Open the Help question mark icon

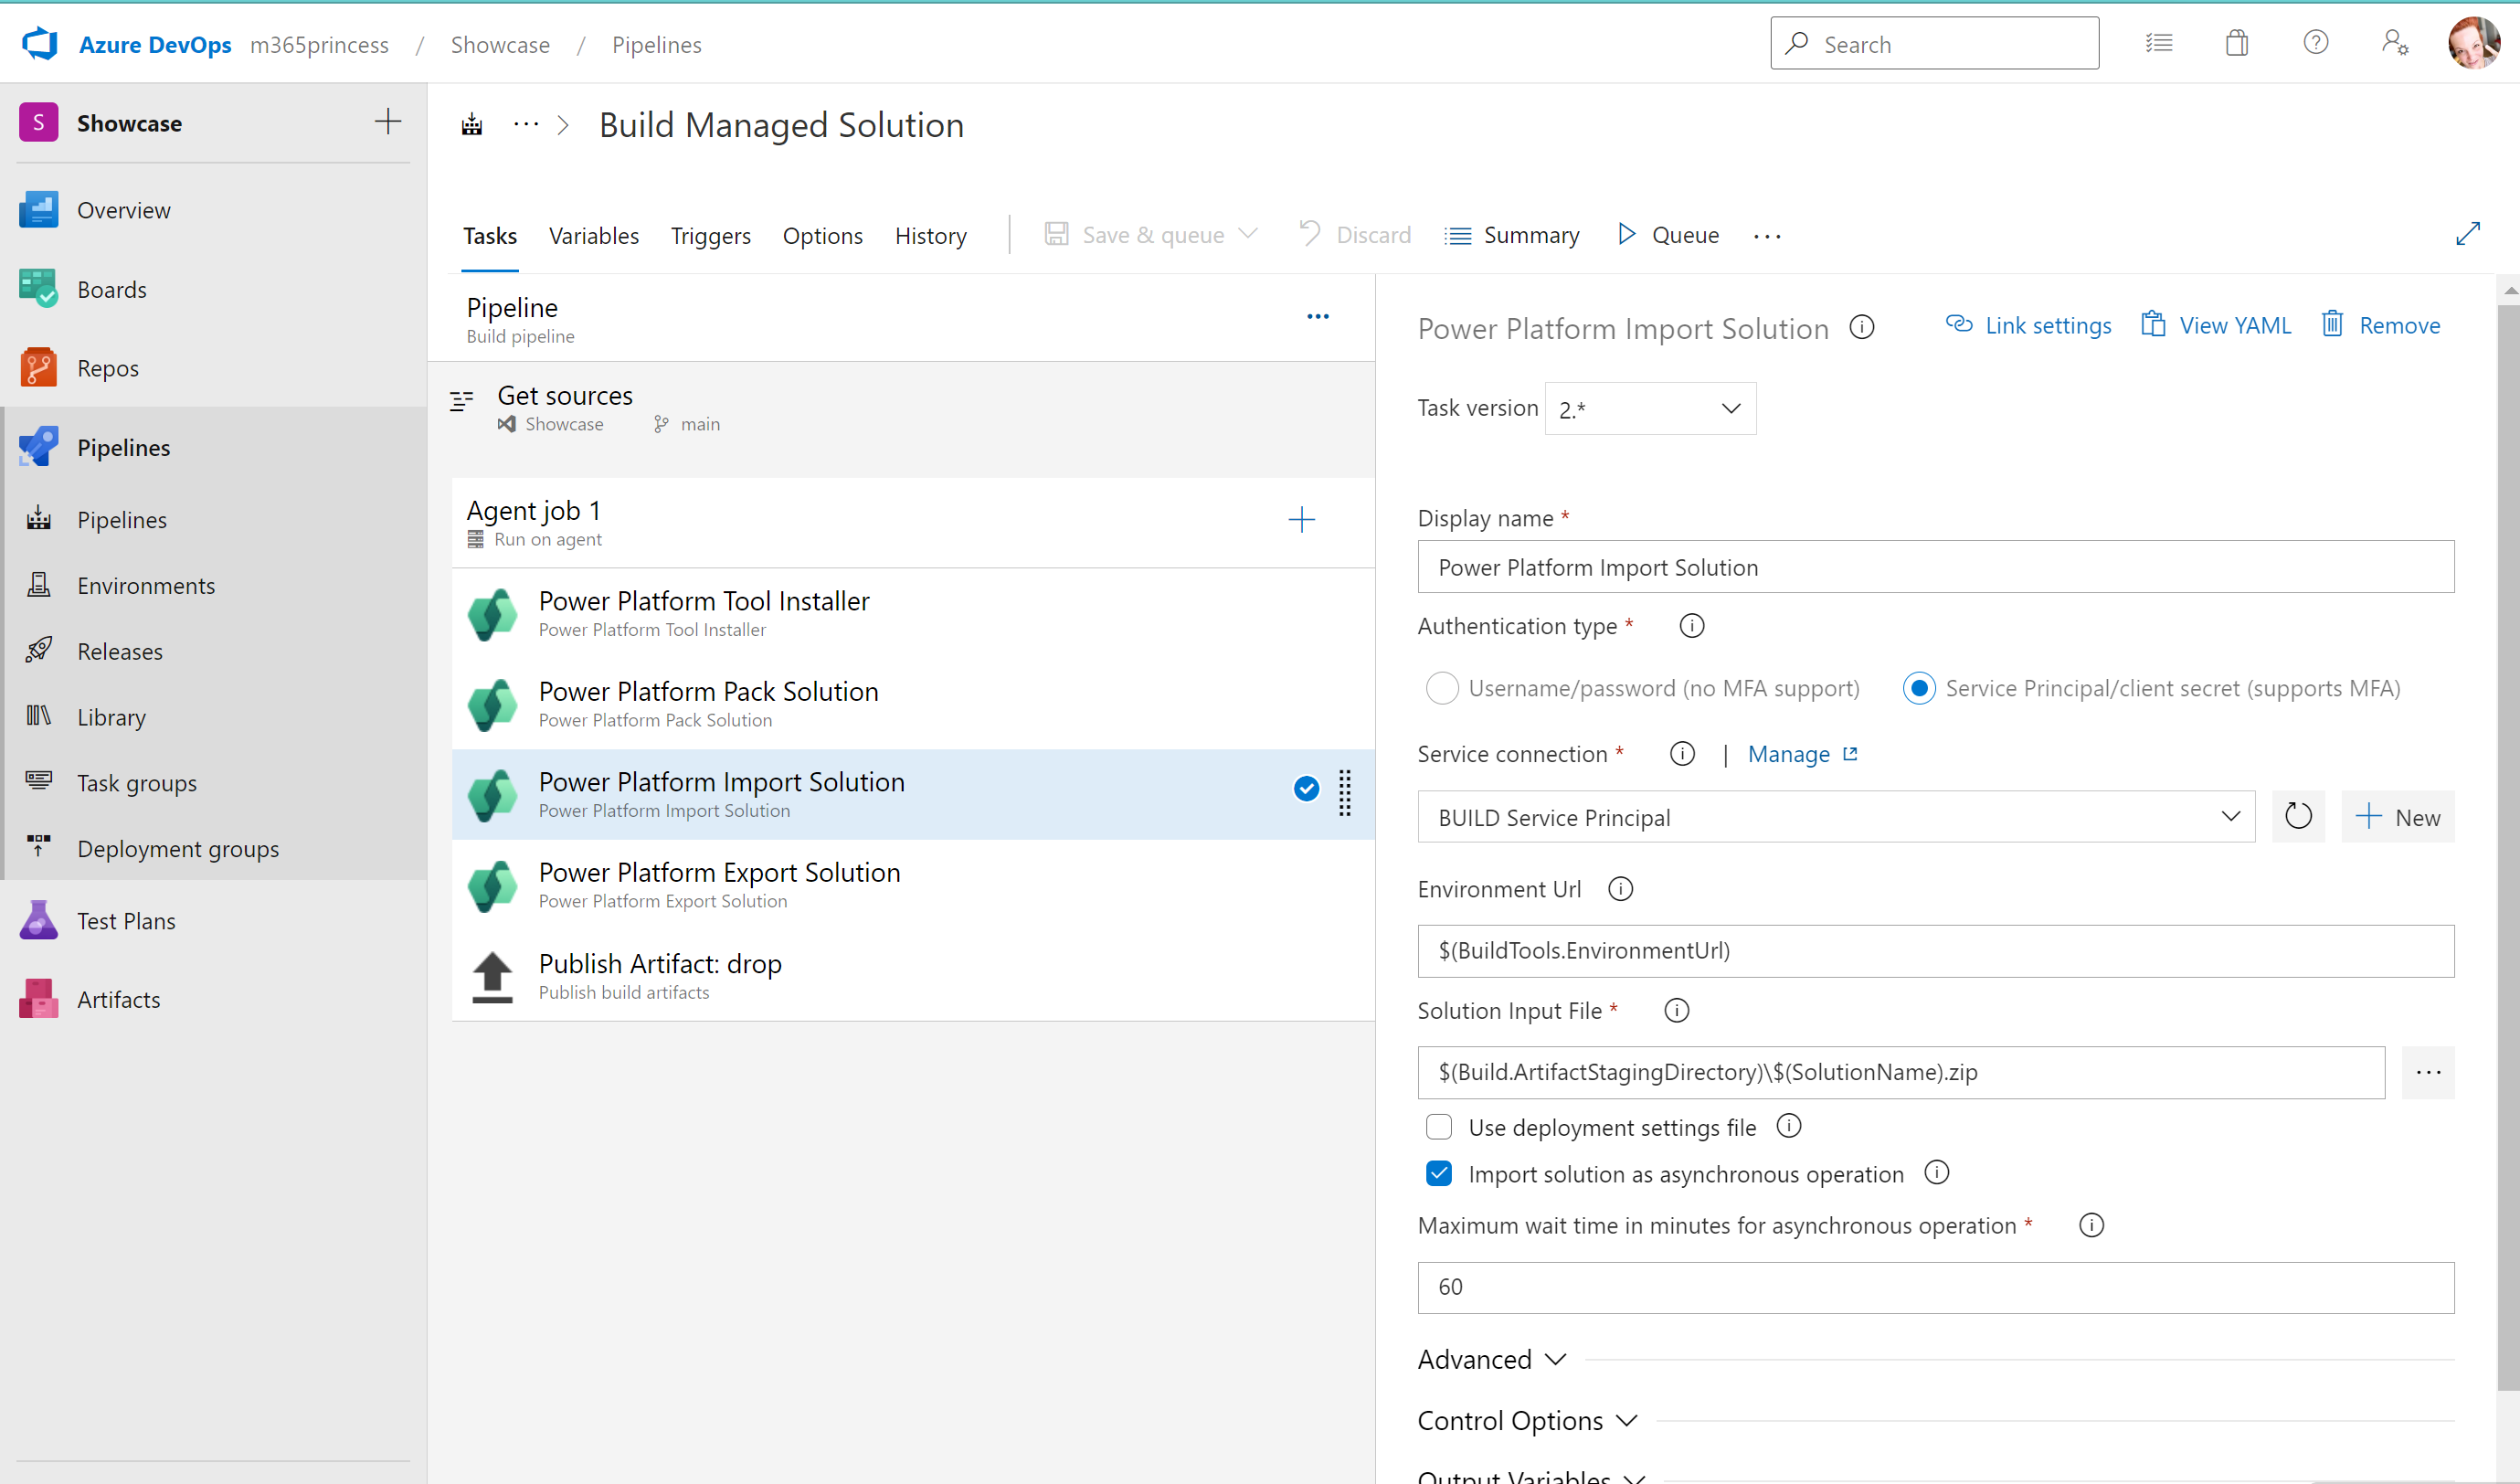coord(2315,42)
